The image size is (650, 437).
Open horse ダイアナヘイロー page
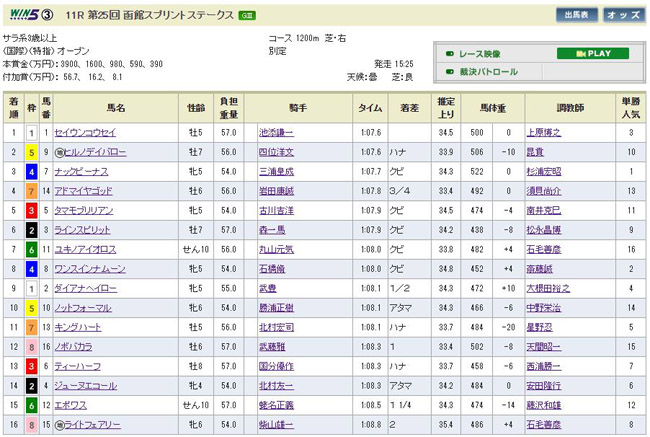[x=86, y=288]
